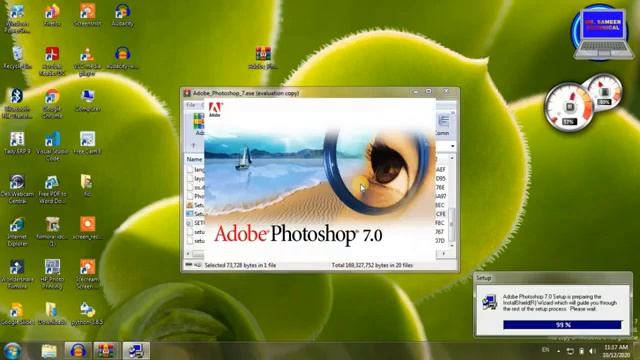Open the Firefox desktop shortcut

[52, 15]
